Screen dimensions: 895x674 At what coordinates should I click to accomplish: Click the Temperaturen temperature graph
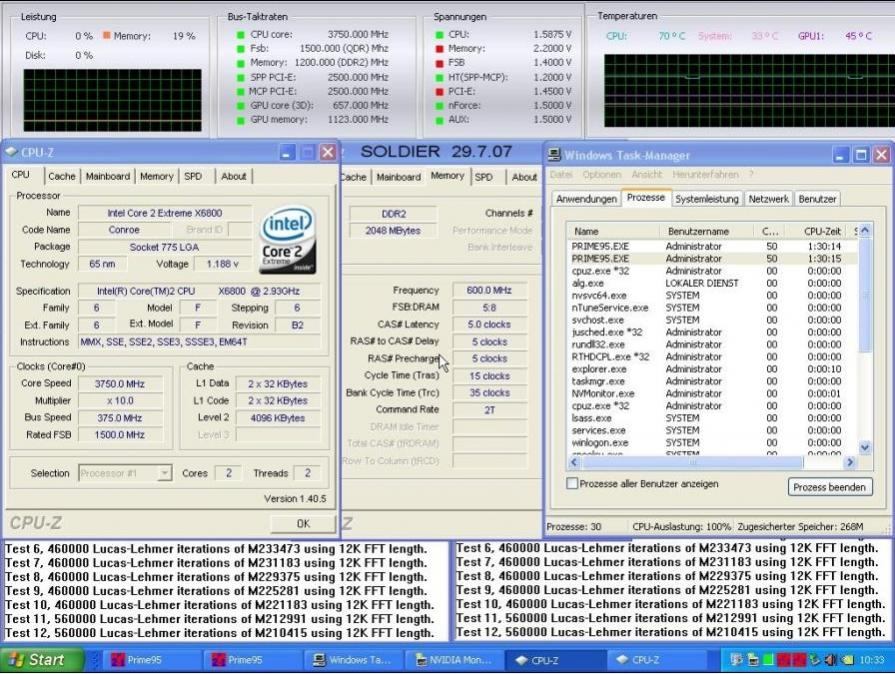pyautogui.click(x=749, y=91)
